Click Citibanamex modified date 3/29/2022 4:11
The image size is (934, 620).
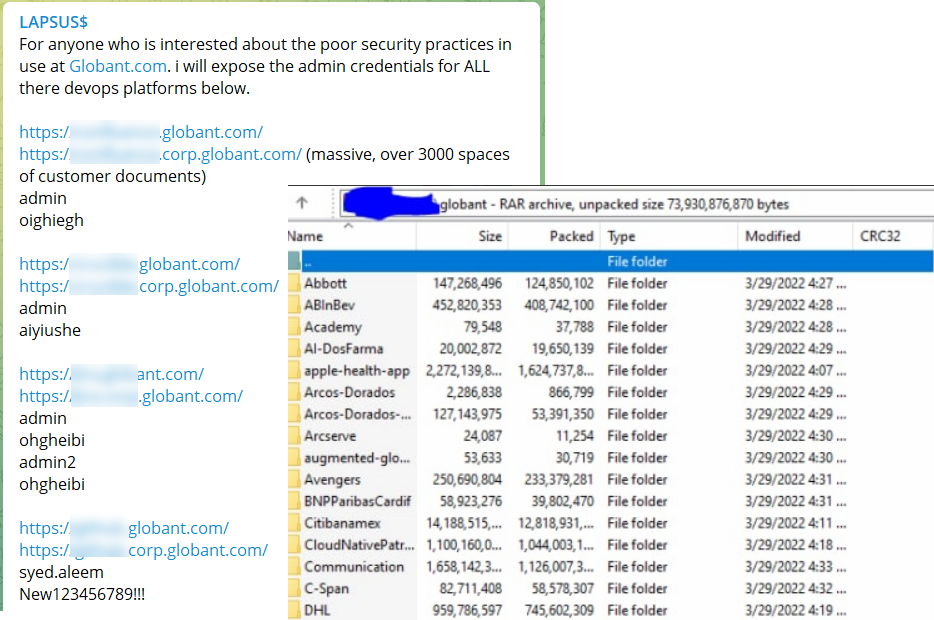tap(795, 523)
